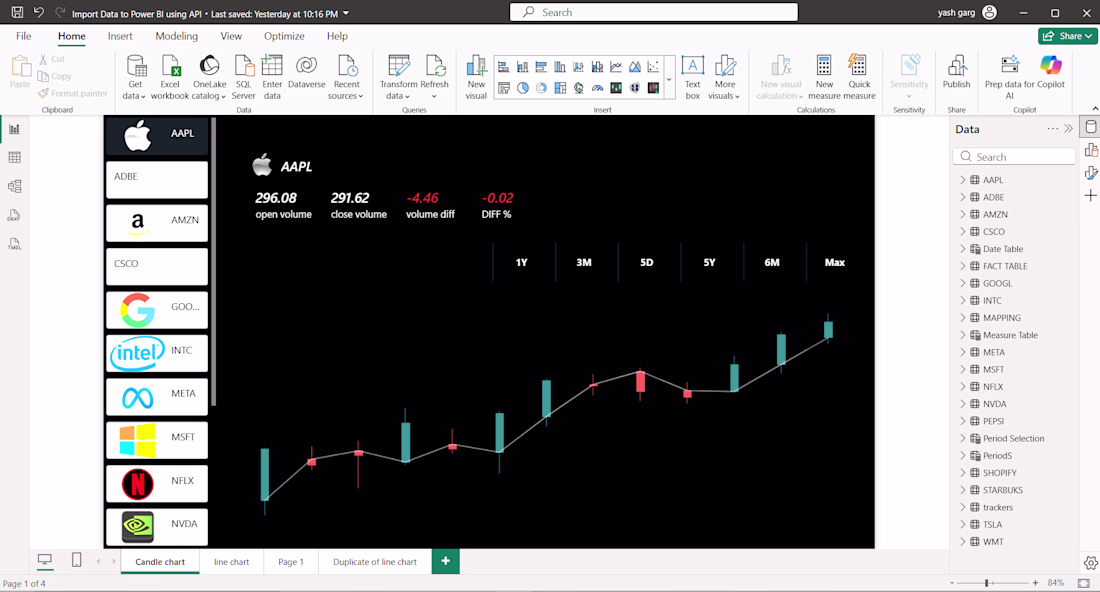Open the Insert ribbon tab
This screenshot has height=592, width=1100.
pyautogui.click(x=120, y=36)
